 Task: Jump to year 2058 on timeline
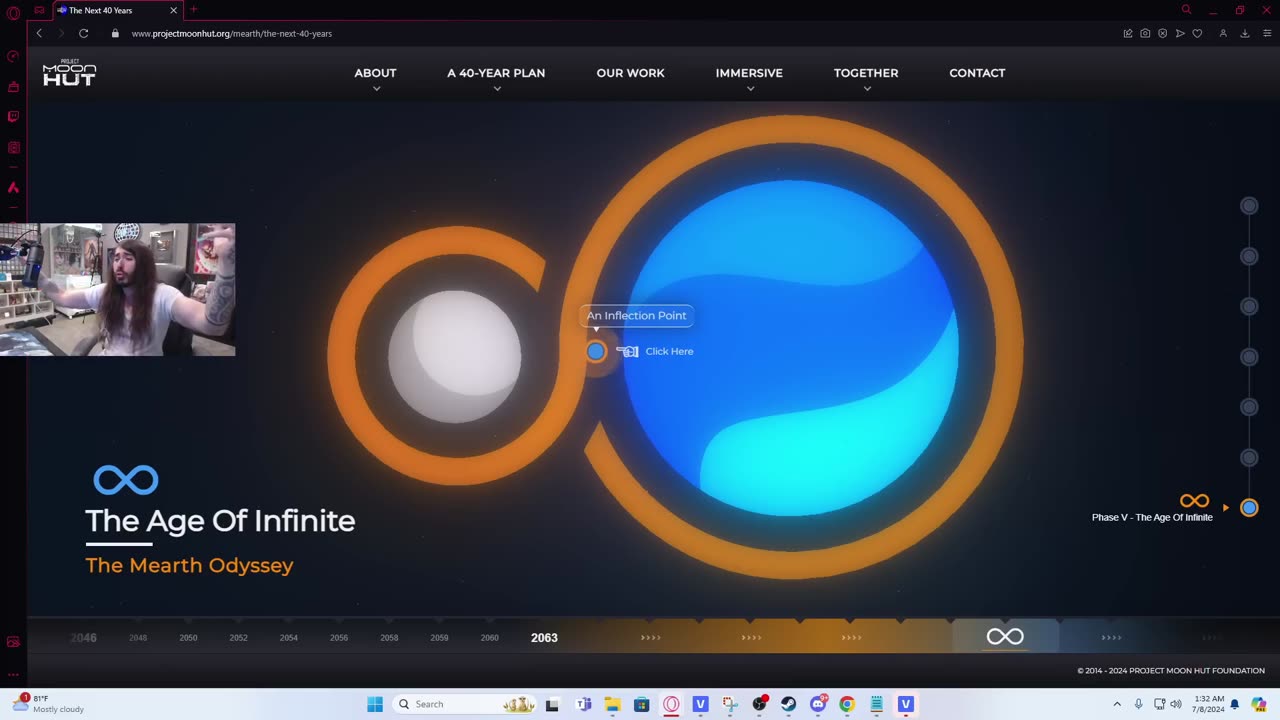coord(389,638)
